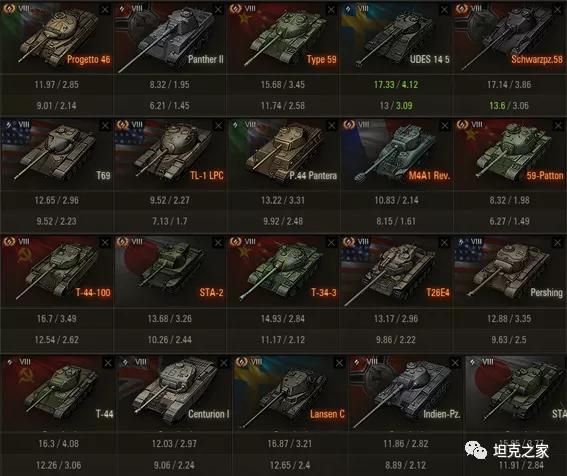567x476 pixels.
Task: Select the Schwarzpz.58 tank thumbnail
Action: (x=510, y=38)
